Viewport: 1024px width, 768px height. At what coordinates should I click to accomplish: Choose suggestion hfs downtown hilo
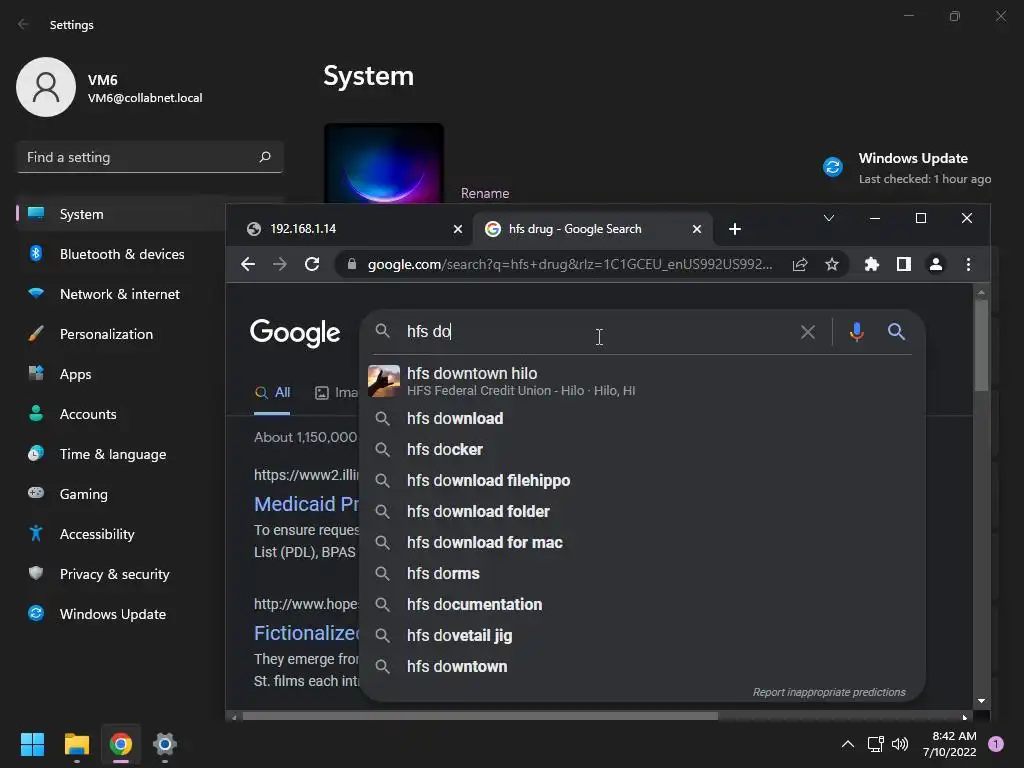[x=642, y=381]
